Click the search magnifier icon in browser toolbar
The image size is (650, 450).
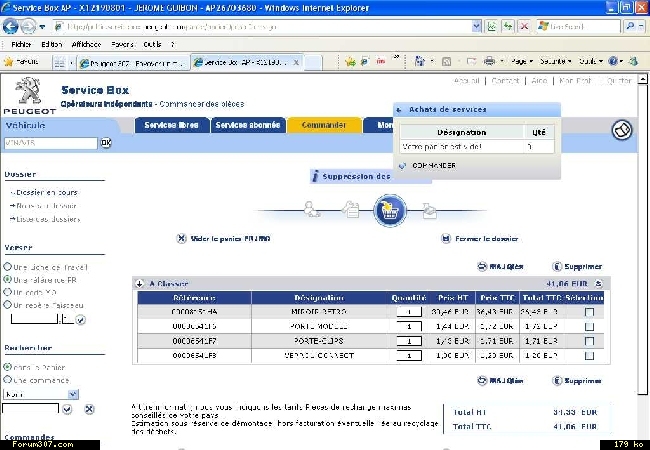pos(630,27)
